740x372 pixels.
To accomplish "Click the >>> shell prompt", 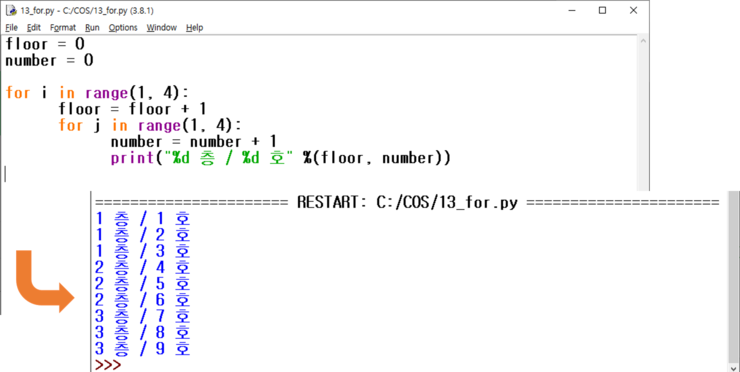I will (x=108, y=365).
